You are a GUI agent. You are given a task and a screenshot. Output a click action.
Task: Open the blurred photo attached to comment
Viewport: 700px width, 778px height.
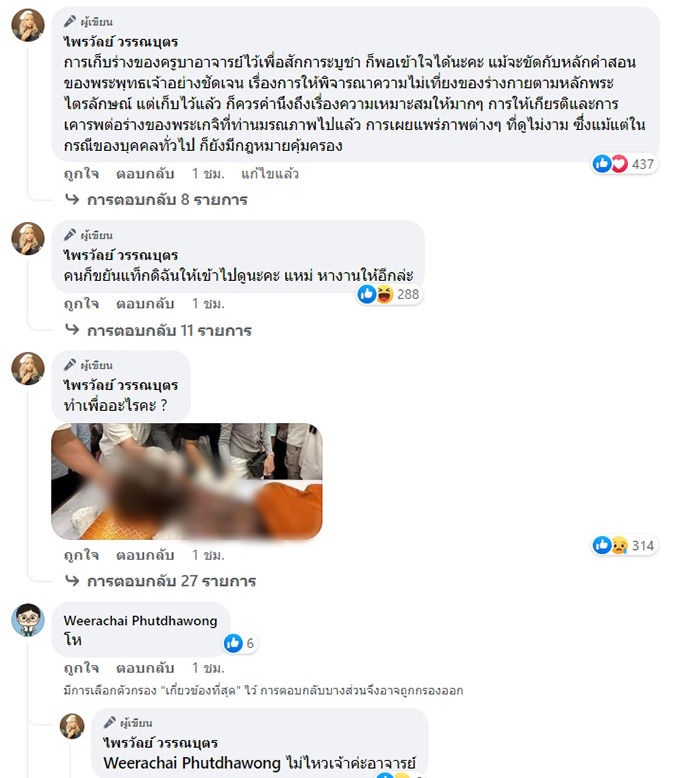pos(187,481)
